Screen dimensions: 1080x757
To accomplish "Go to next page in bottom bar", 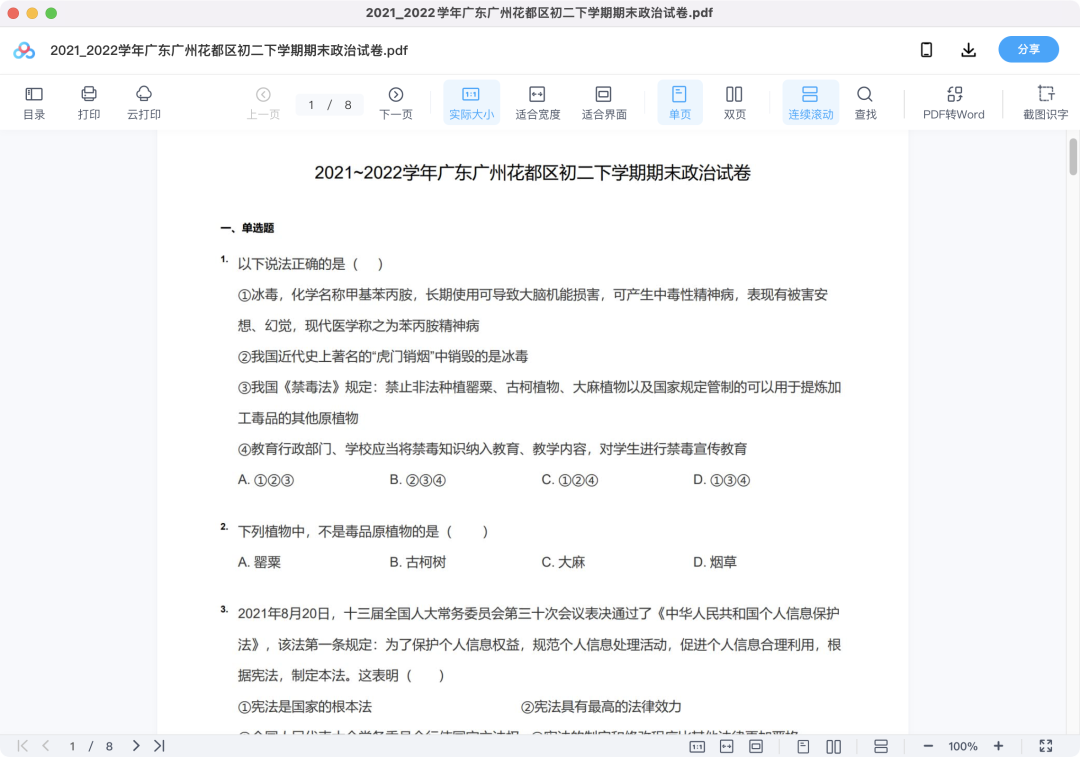I will pos(136,746).
